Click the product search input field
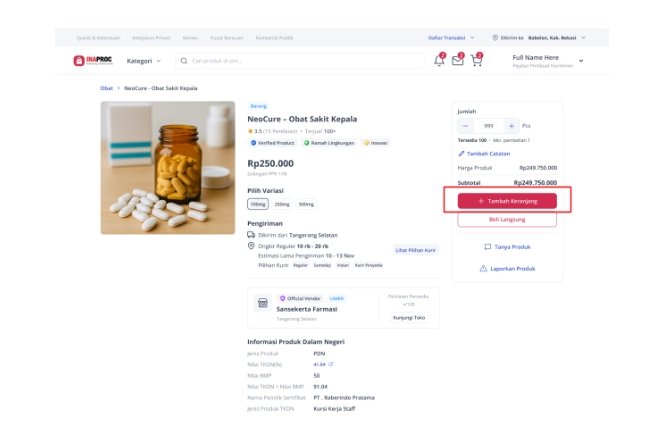 click(300, 61)
